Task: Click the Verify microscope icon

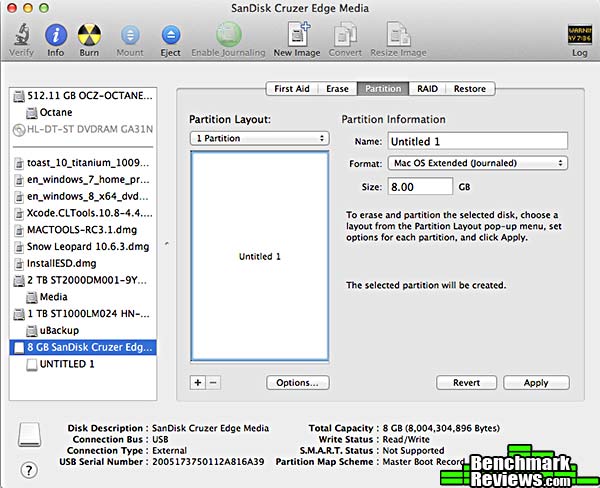Action: click(x=22, y=35)
